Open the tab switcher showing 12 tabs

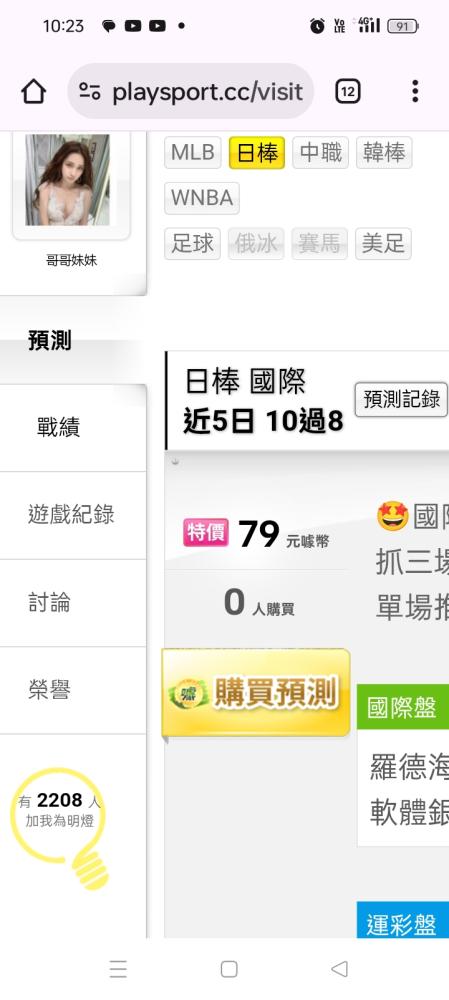coord(348,92)
